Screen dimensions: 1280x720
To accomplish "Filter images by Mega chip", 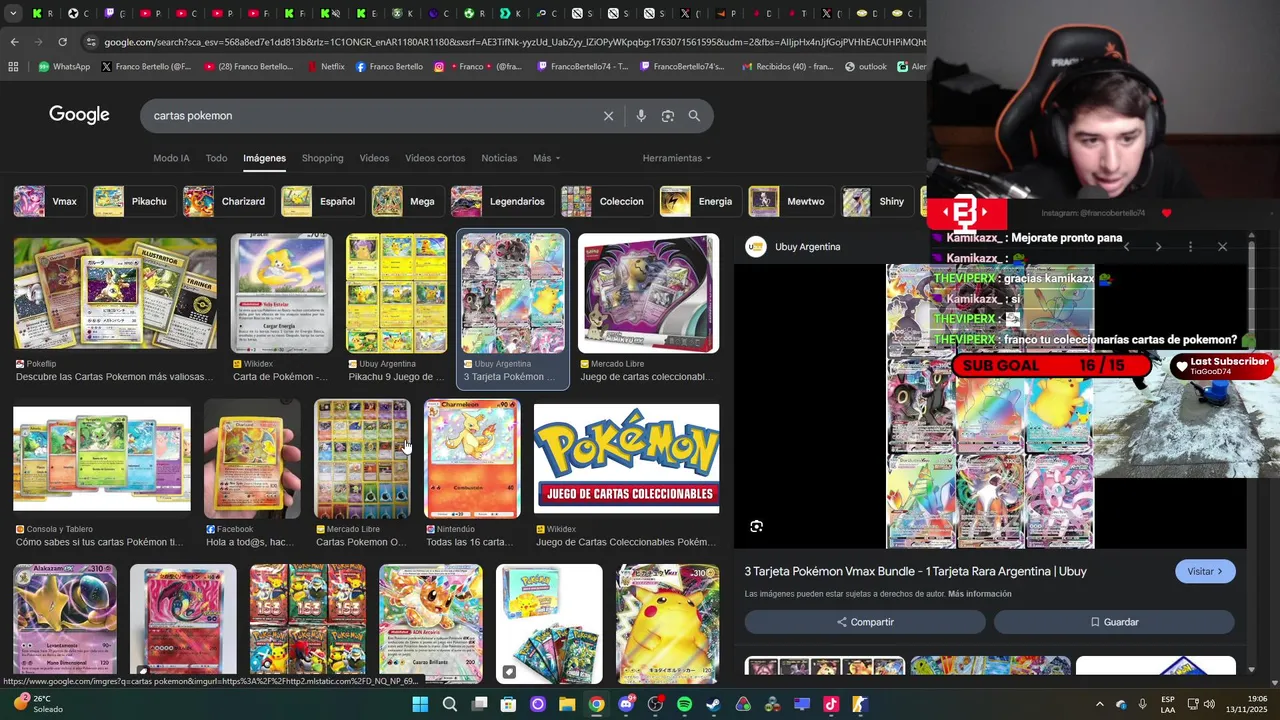I will [406, 201].
